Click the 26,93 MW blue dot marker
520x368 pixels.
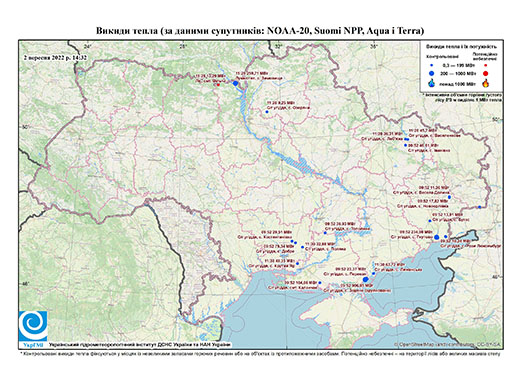click(325, 233)
